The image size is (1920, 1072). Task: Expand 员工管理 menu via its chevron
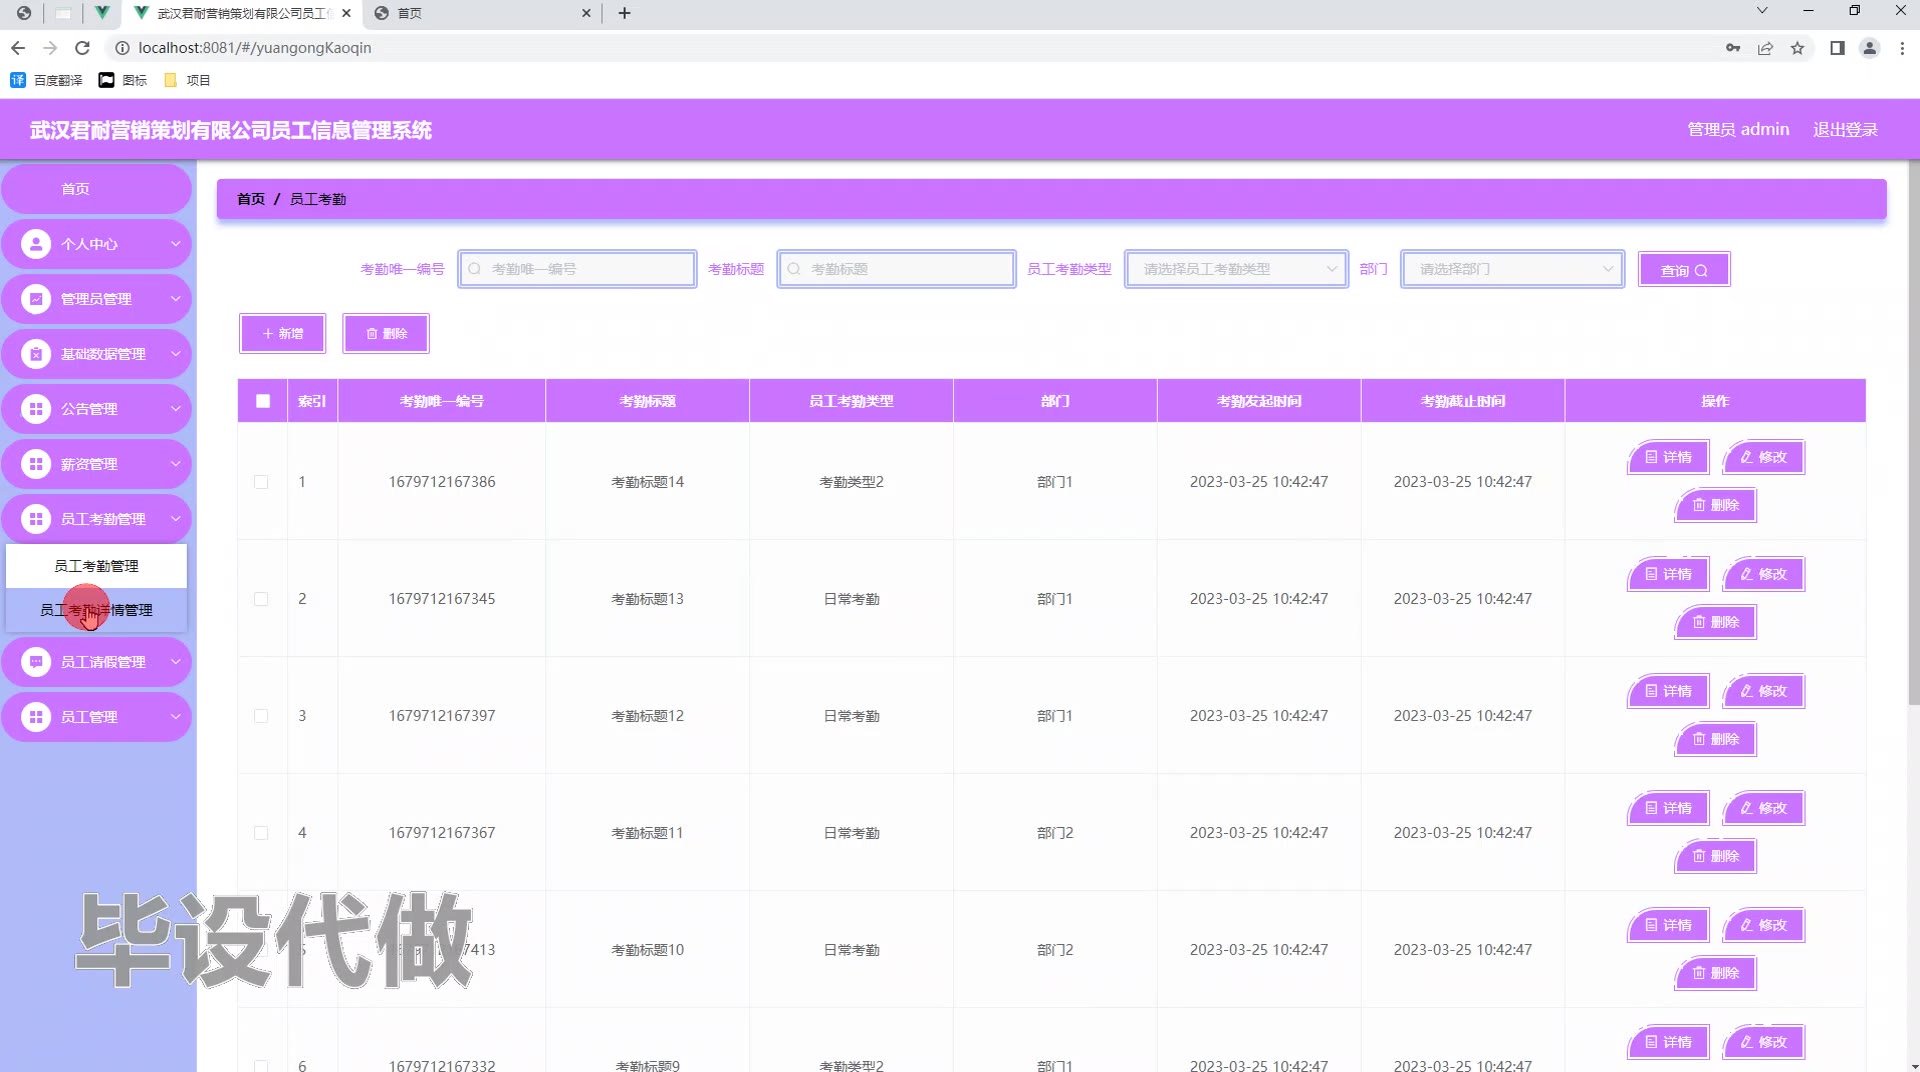click(x=176, y=717)
